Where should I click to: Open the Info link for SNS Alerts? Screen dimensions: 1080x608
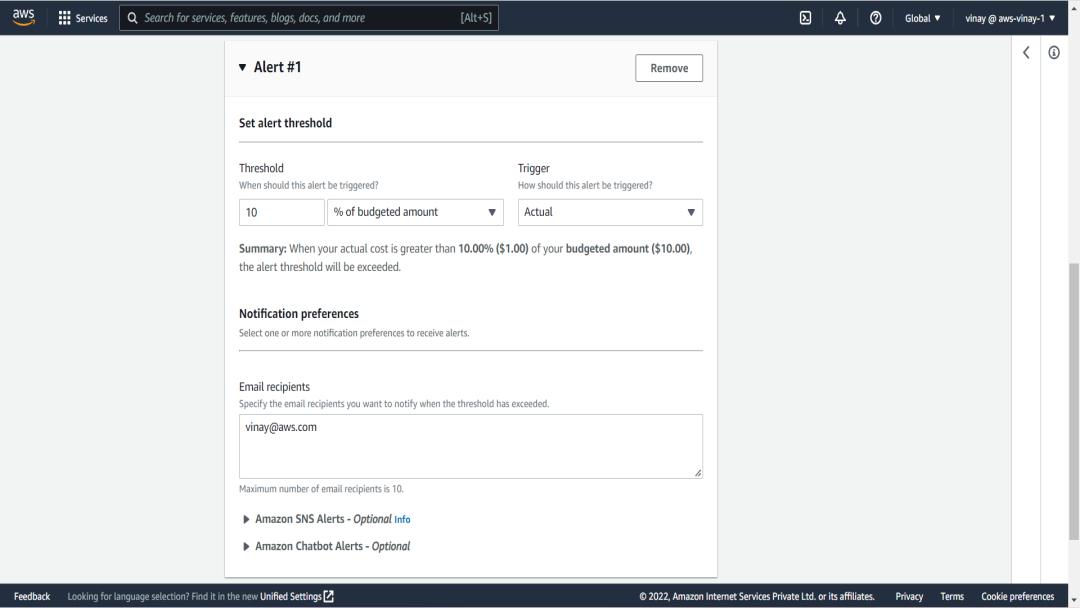(402, 520)
